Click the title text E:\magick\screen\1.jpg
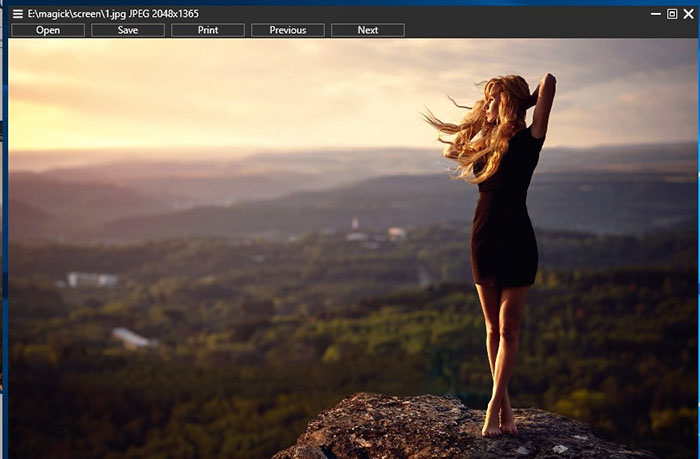 tap(77, 14)
